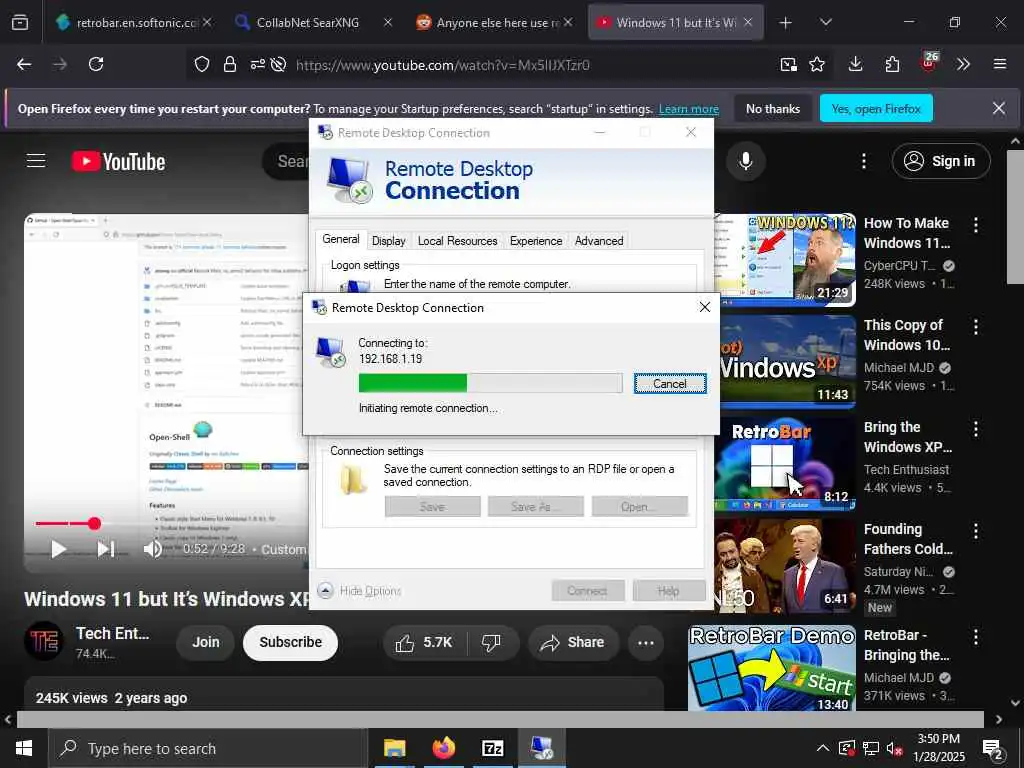Select the Experience tab
Screen dimensions: 1024x768
point(536,240)
